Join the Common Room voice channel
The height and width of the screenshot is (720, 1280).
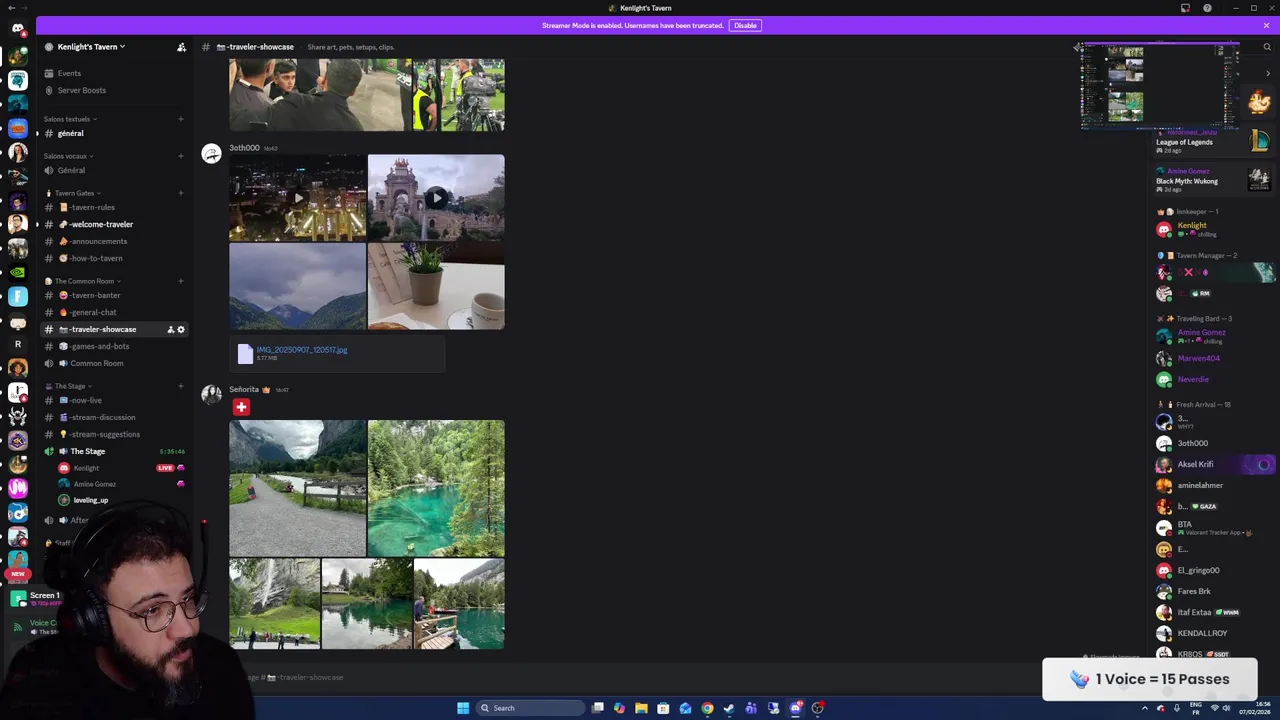(x=96, y=363)
